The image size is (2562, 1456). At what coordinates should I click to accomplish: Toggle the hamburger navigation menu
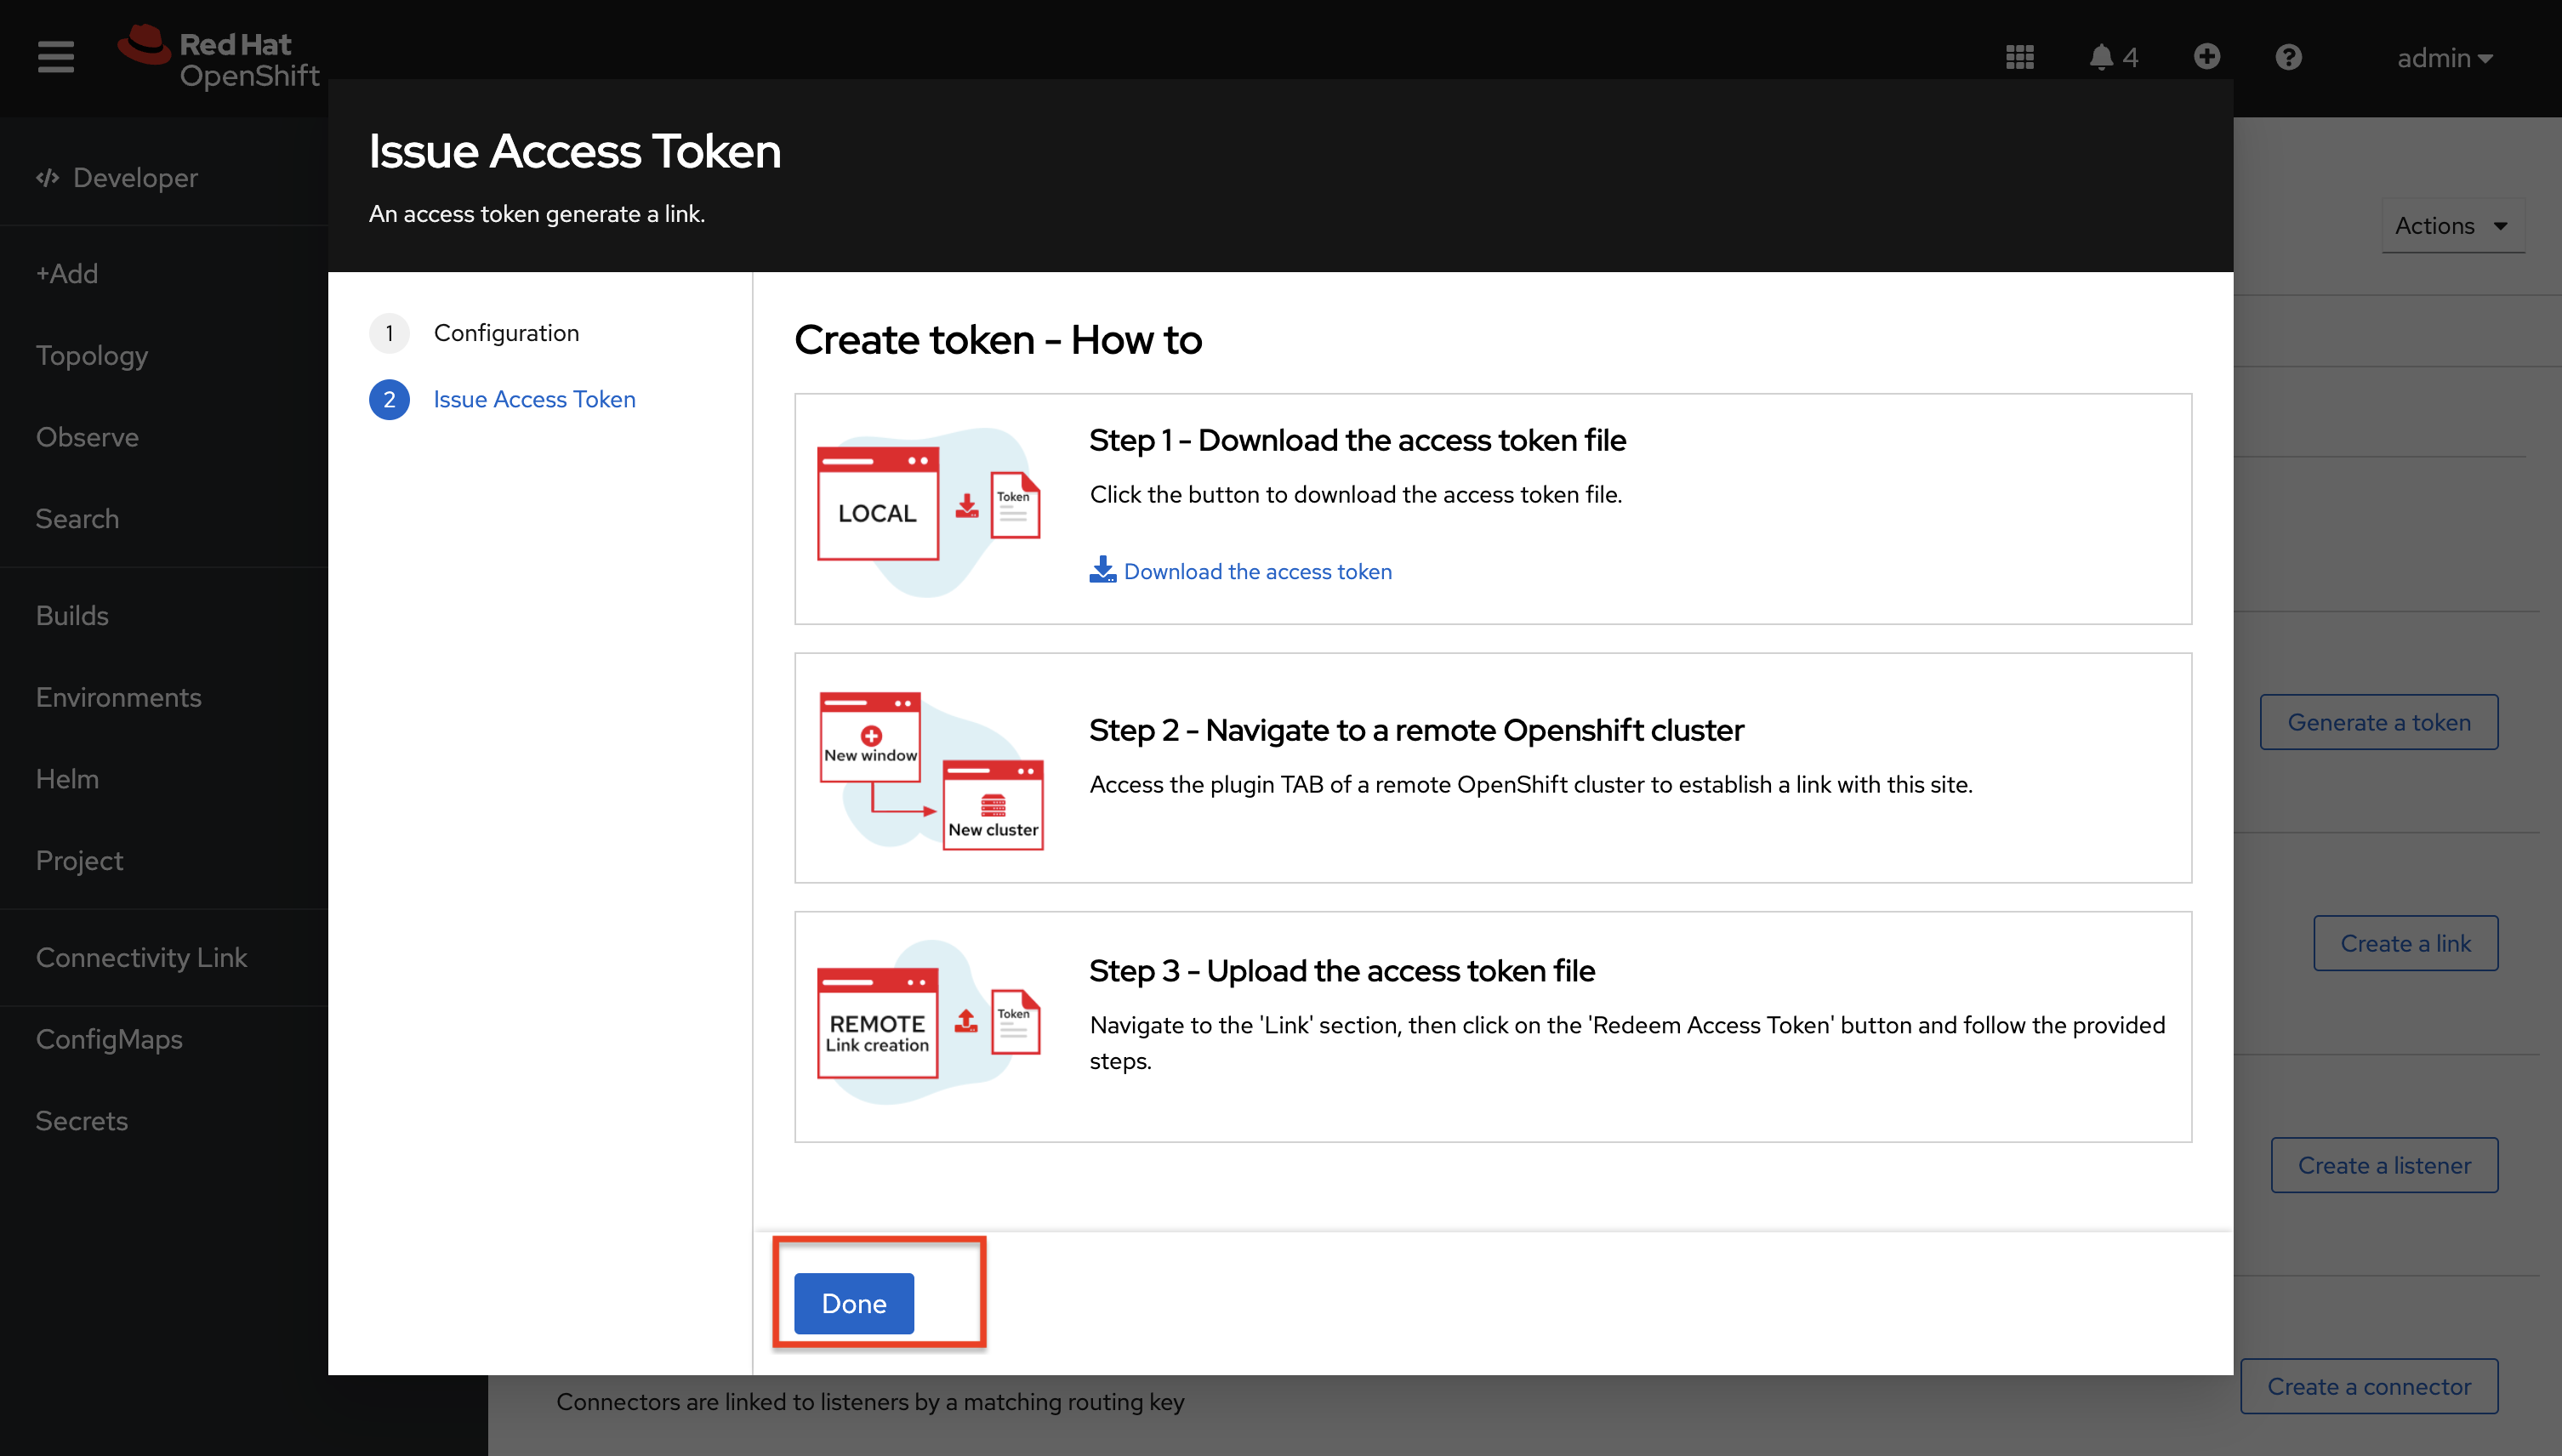coord(56,57)
